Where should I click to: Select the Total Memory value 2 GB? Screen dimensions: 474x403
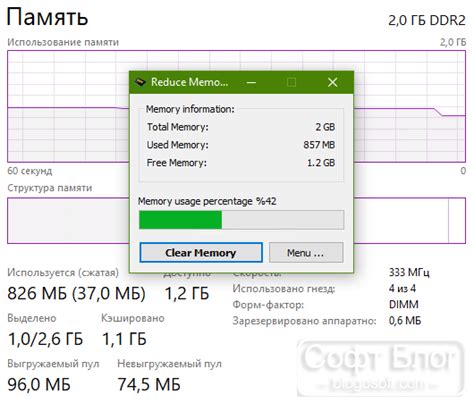[325, 127]
